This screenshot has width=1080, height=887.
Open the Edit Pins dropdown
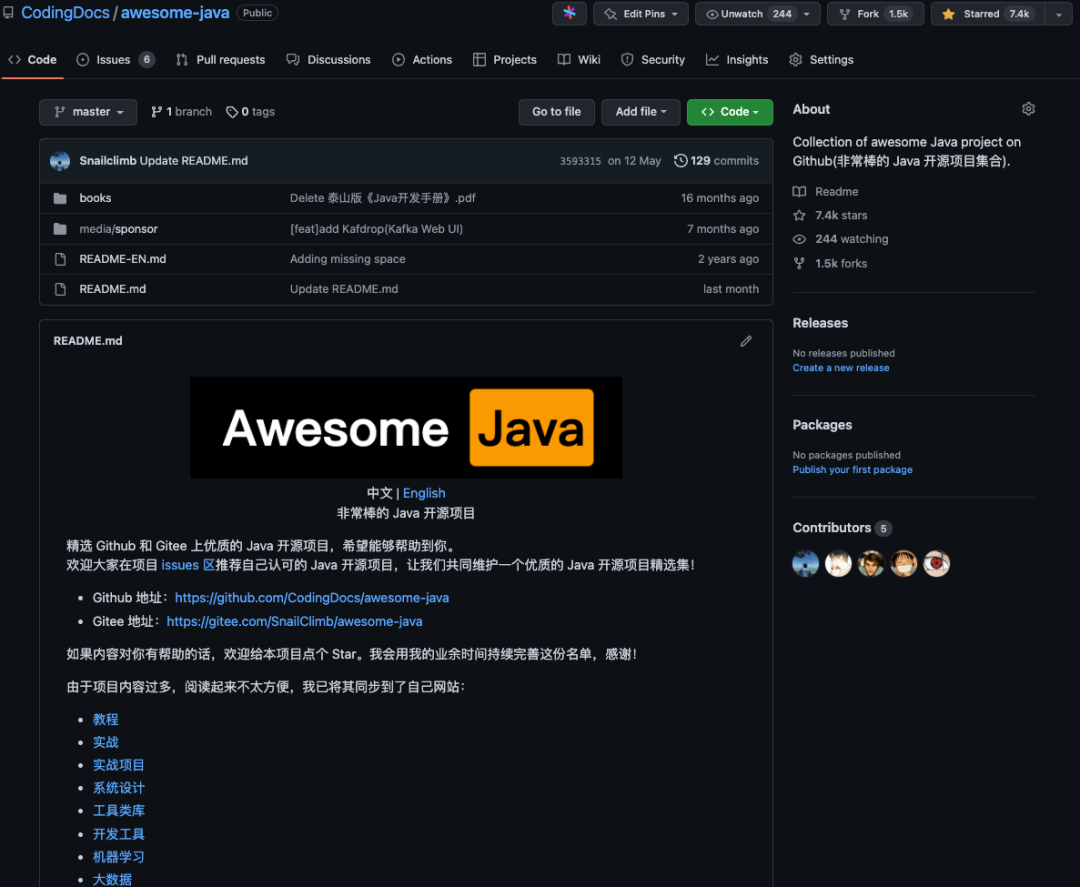point(641,14)
